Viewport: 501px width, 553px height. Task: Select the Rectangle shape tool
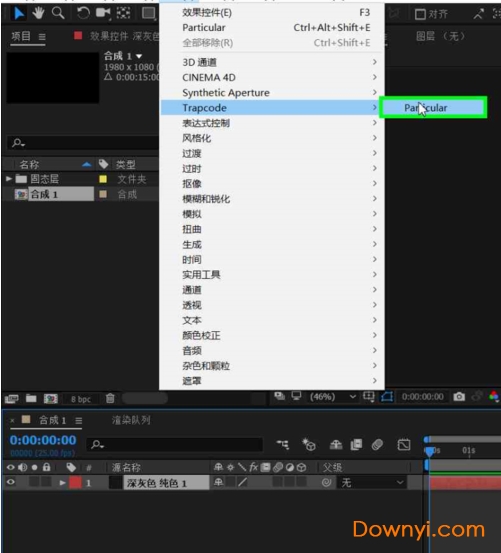tap(148, 13)
